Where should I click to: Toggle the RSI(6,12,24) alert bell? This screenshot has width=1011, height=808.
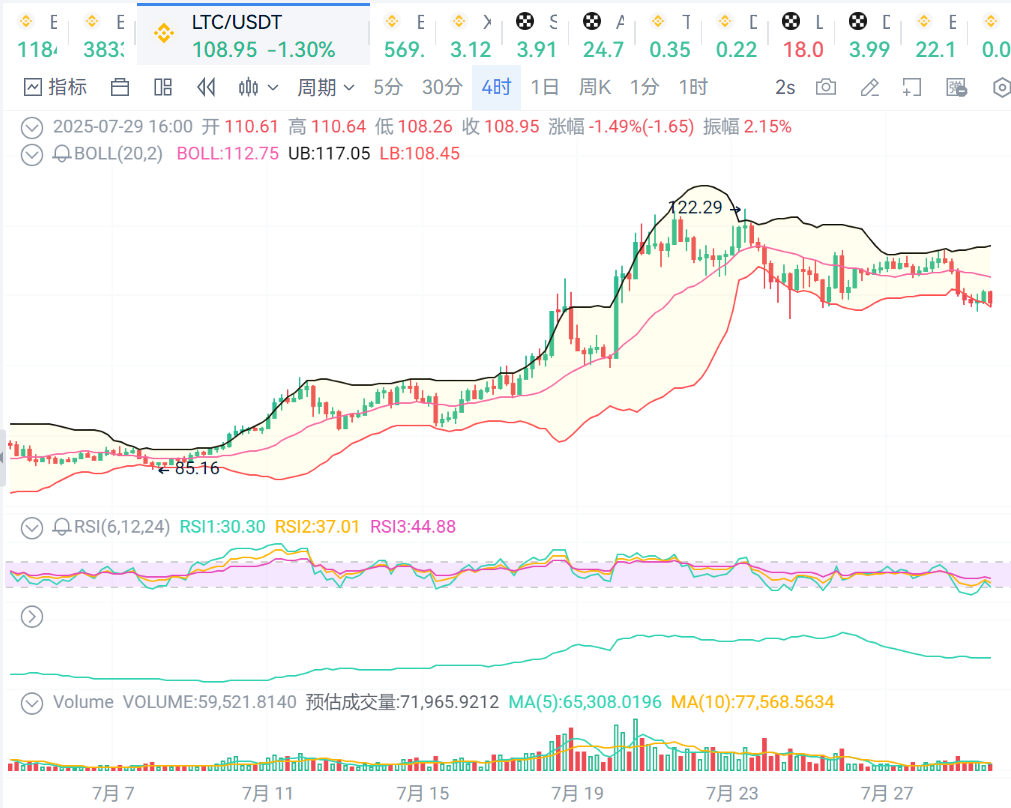click(x=61, y=527)
